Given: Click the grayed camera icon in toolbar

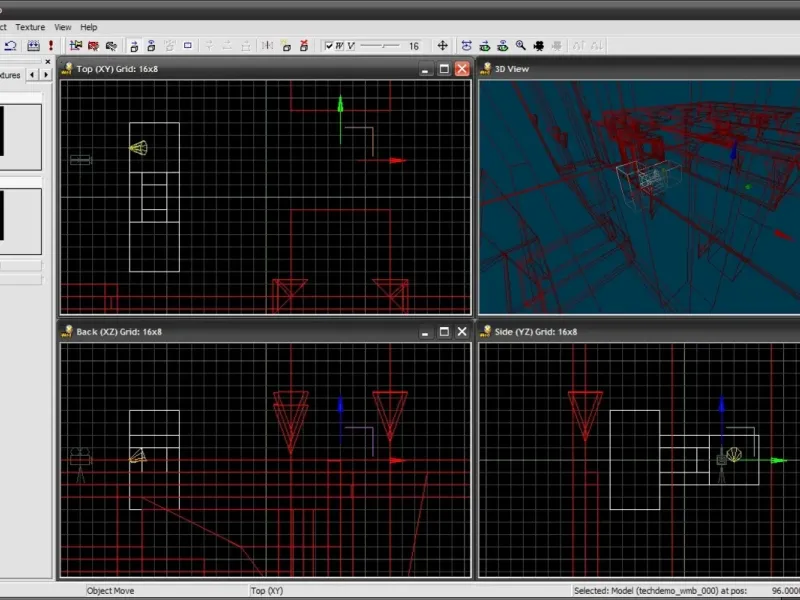Looking at the screenshot, I should tap(557, 46).
